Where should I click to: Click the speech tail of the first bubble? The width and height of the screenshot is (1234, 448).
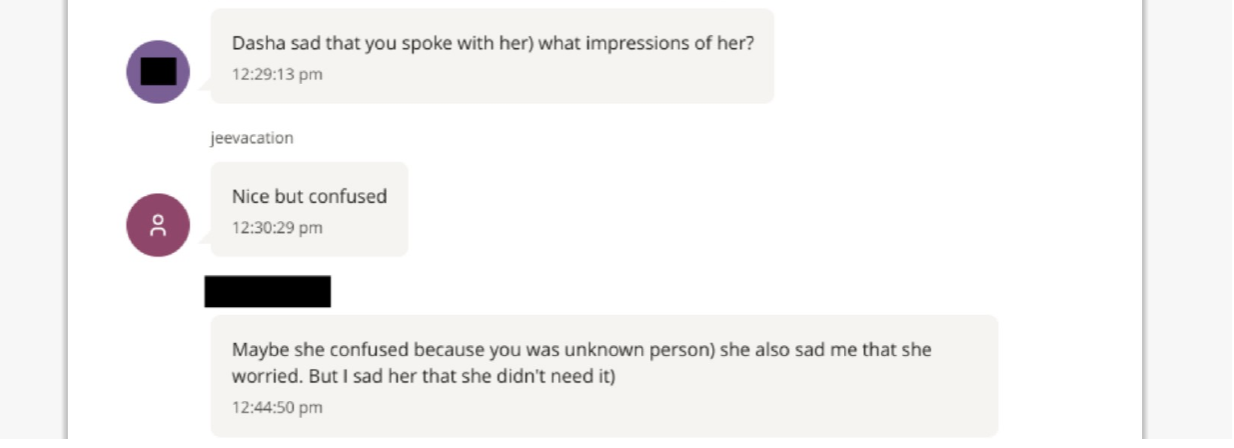point(206,86)
